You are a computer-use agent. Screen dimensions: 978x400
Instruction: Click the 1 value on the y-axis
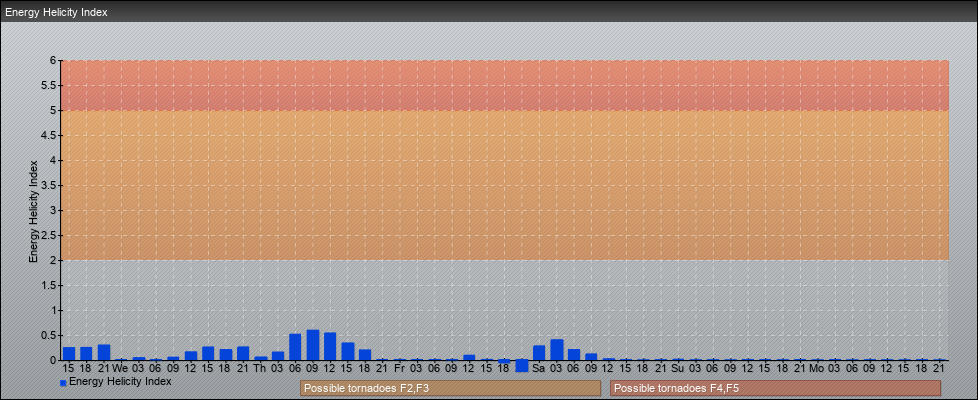[x=54, y=310]
